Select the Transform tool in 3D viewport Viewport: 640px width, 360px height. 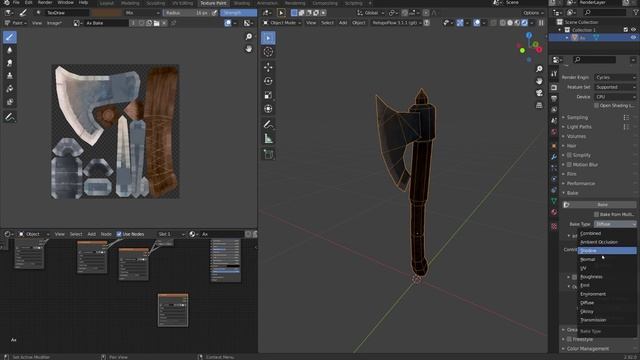point(268,109)
